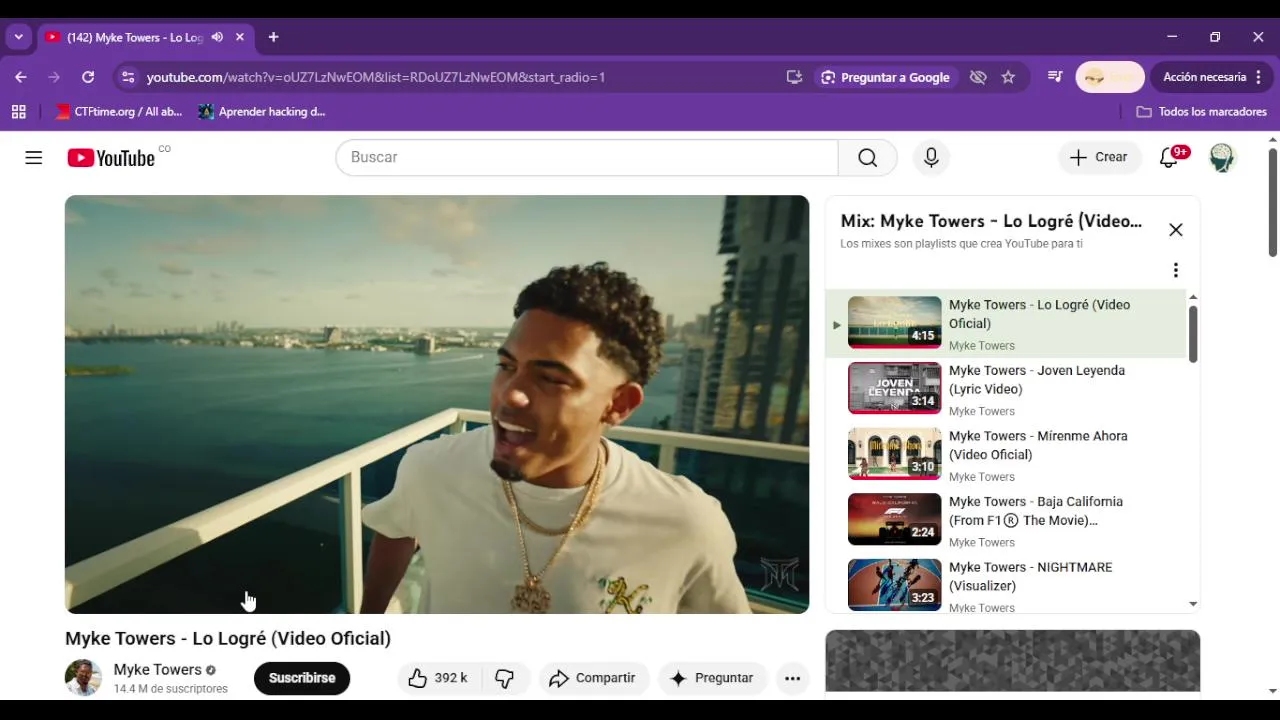Click the video title text

click(228, 638)
